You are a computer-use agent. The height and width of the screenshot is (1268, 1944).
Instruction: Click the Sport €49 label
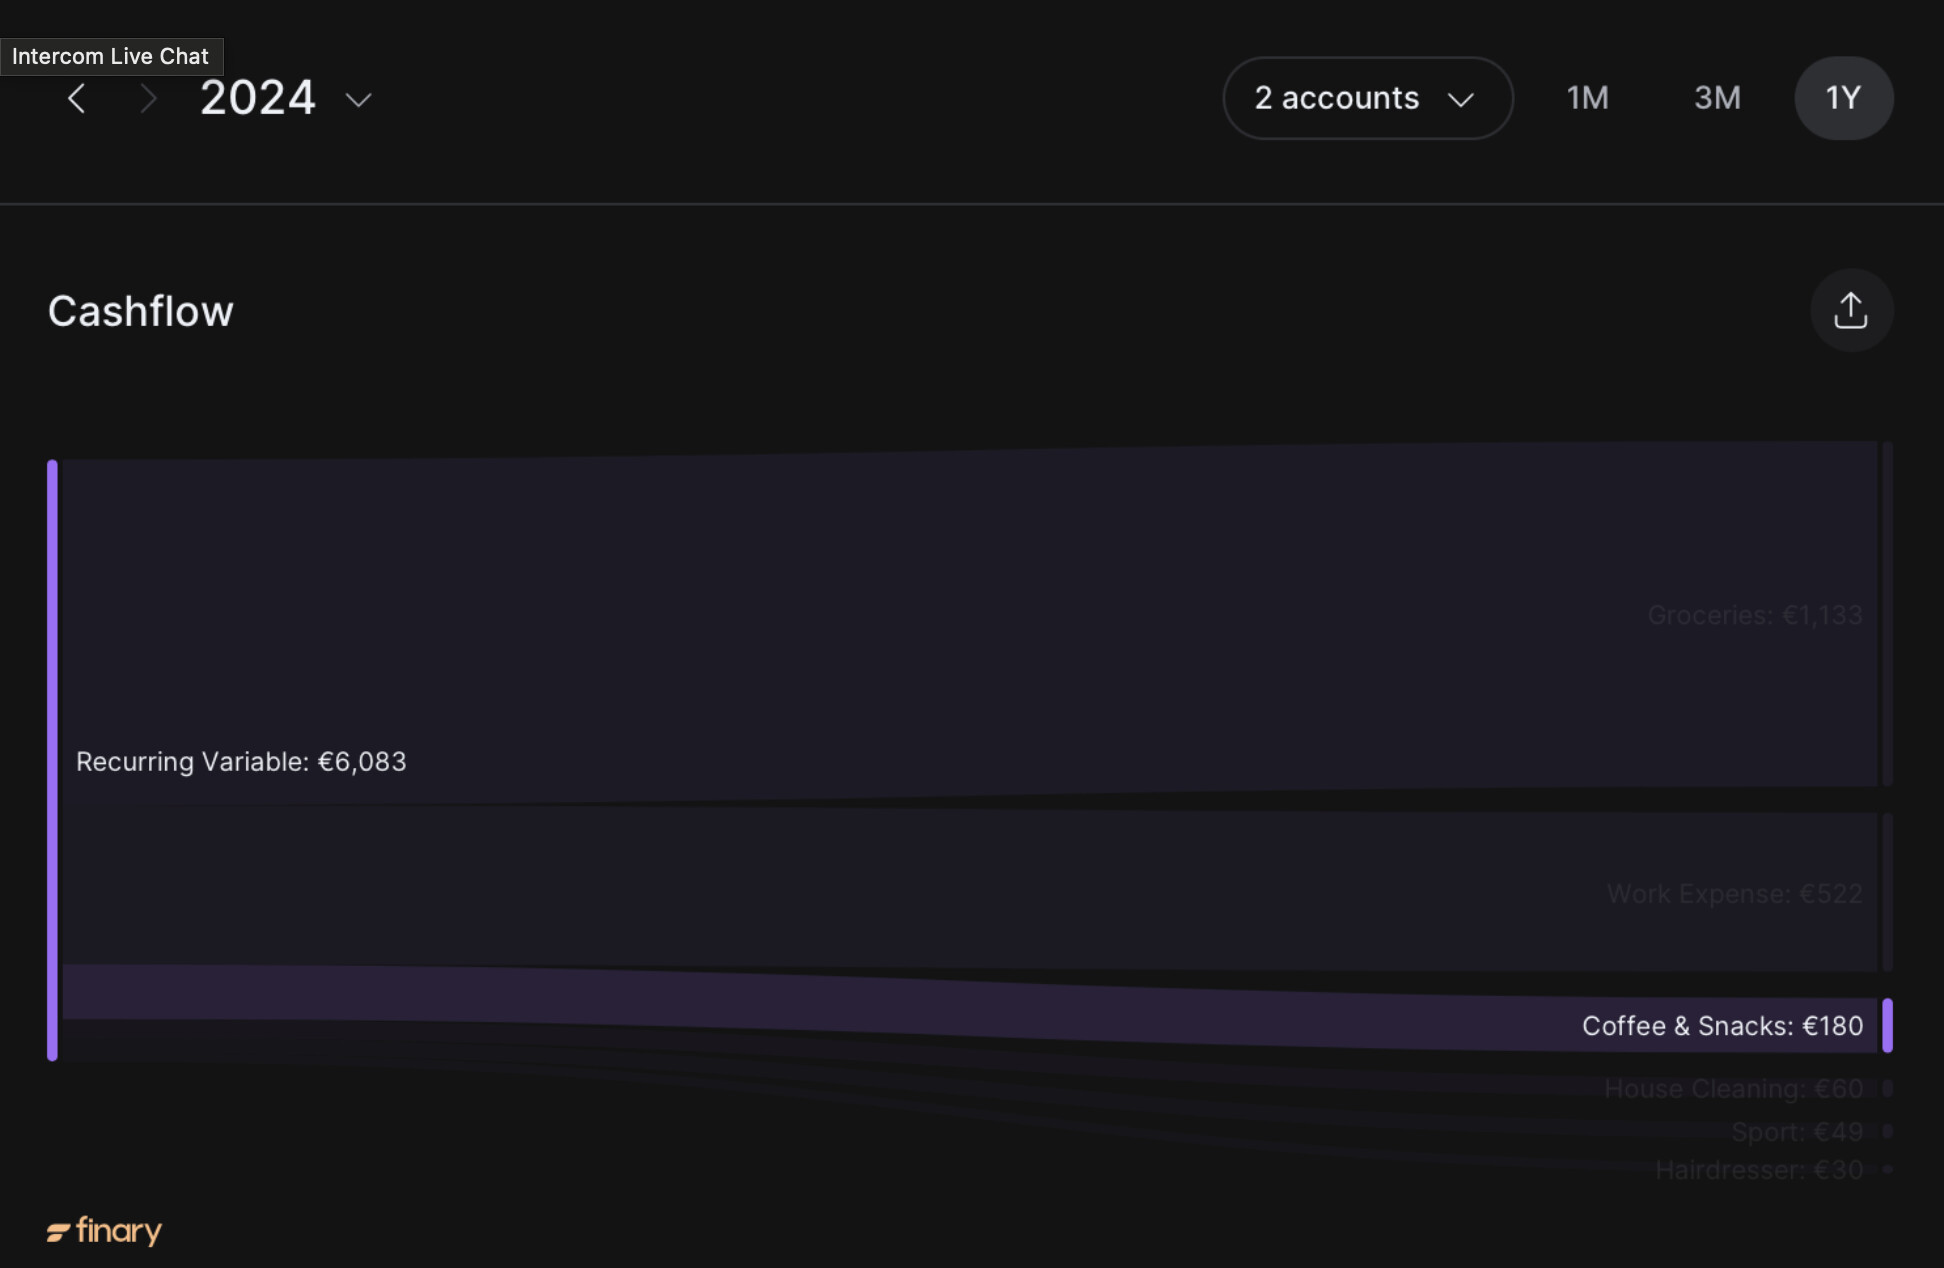(1797, 1132)
